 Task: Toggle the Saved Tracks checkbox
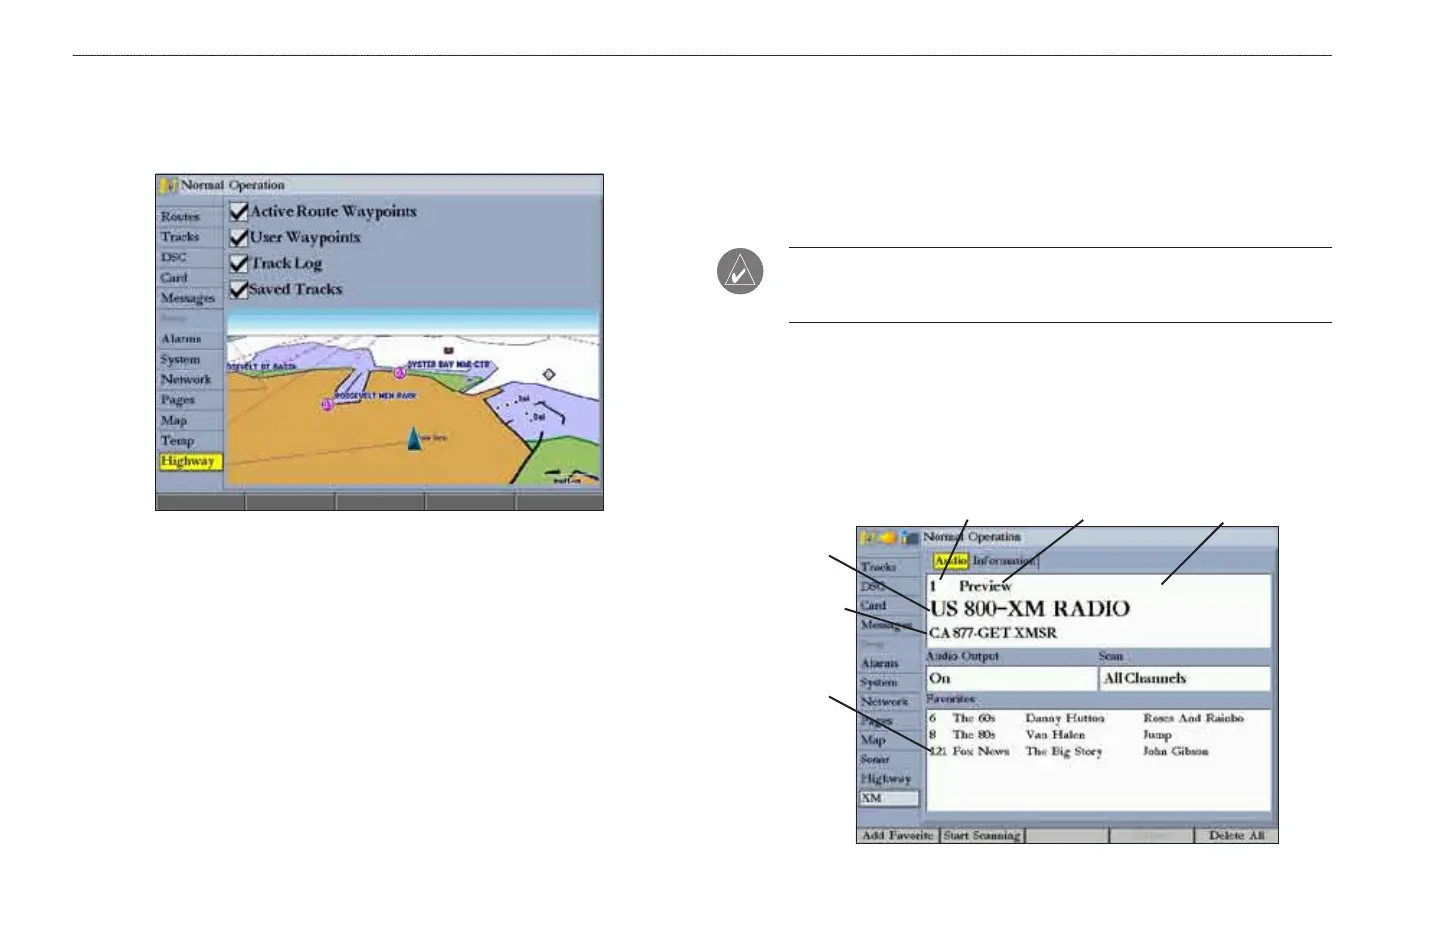coord(238,290)
